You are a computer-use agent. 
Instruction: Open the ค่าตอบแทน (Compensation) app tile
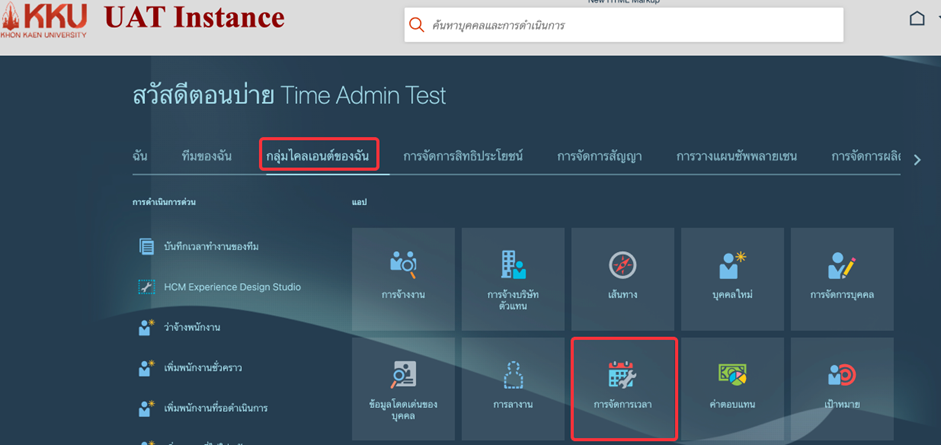pos(732,387)
